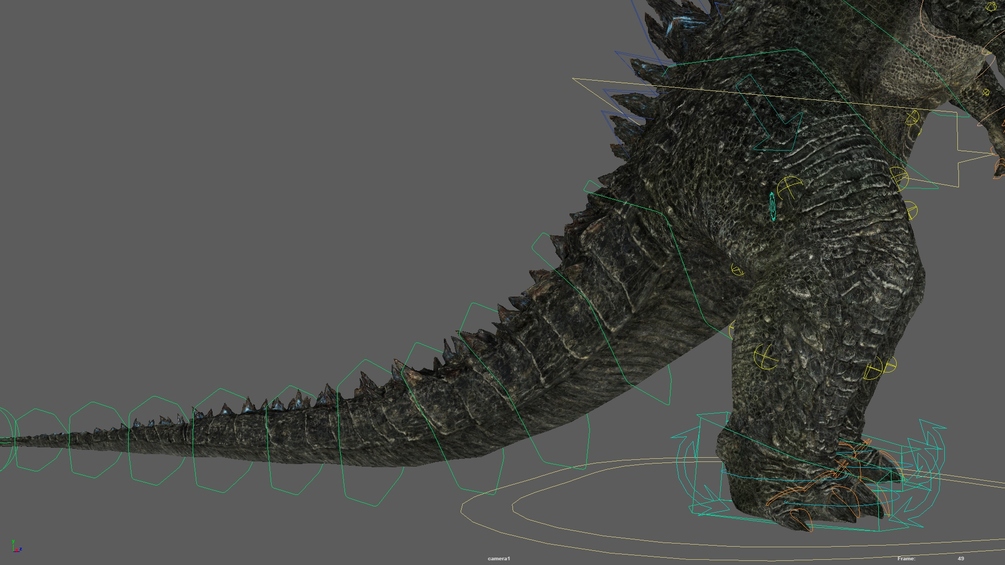Image resolution: width=1005 pixels, height=565 pixels.
Task: Click the "Frame:" label in the viewport
Action: click(x=906, y=559)
